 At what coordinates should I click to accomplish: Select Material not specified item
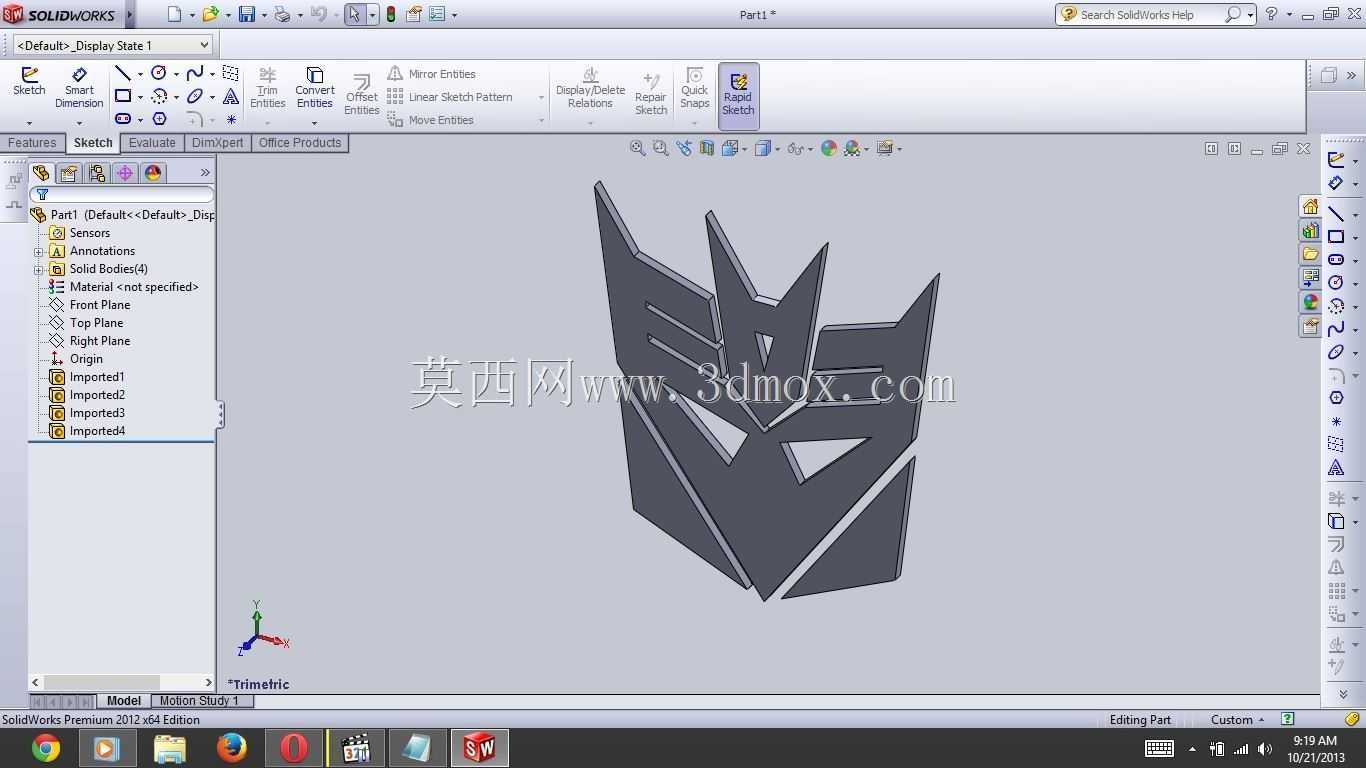[134, 287]
